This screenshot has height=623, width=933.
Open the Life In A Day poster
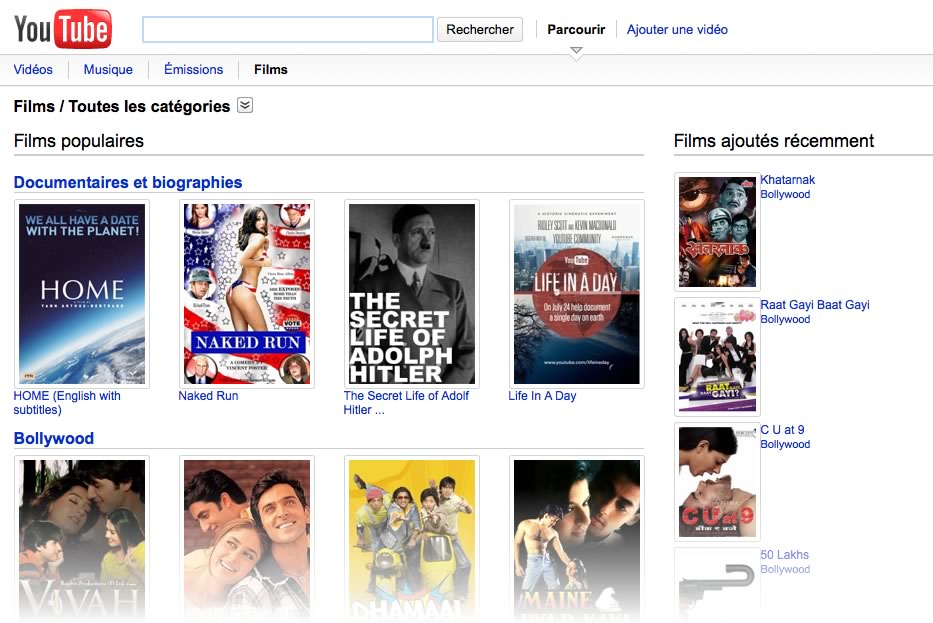[577, 294]
